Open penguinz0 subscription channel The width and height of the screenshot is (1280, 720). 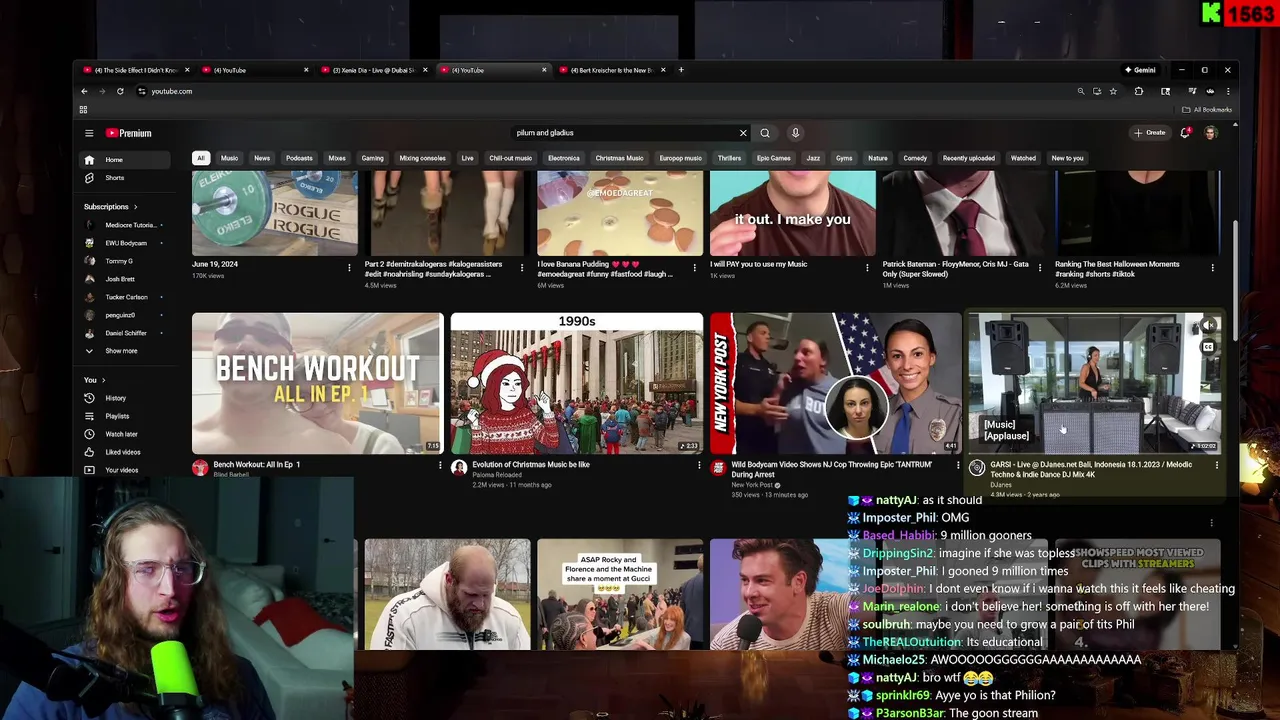coord(120,315)
